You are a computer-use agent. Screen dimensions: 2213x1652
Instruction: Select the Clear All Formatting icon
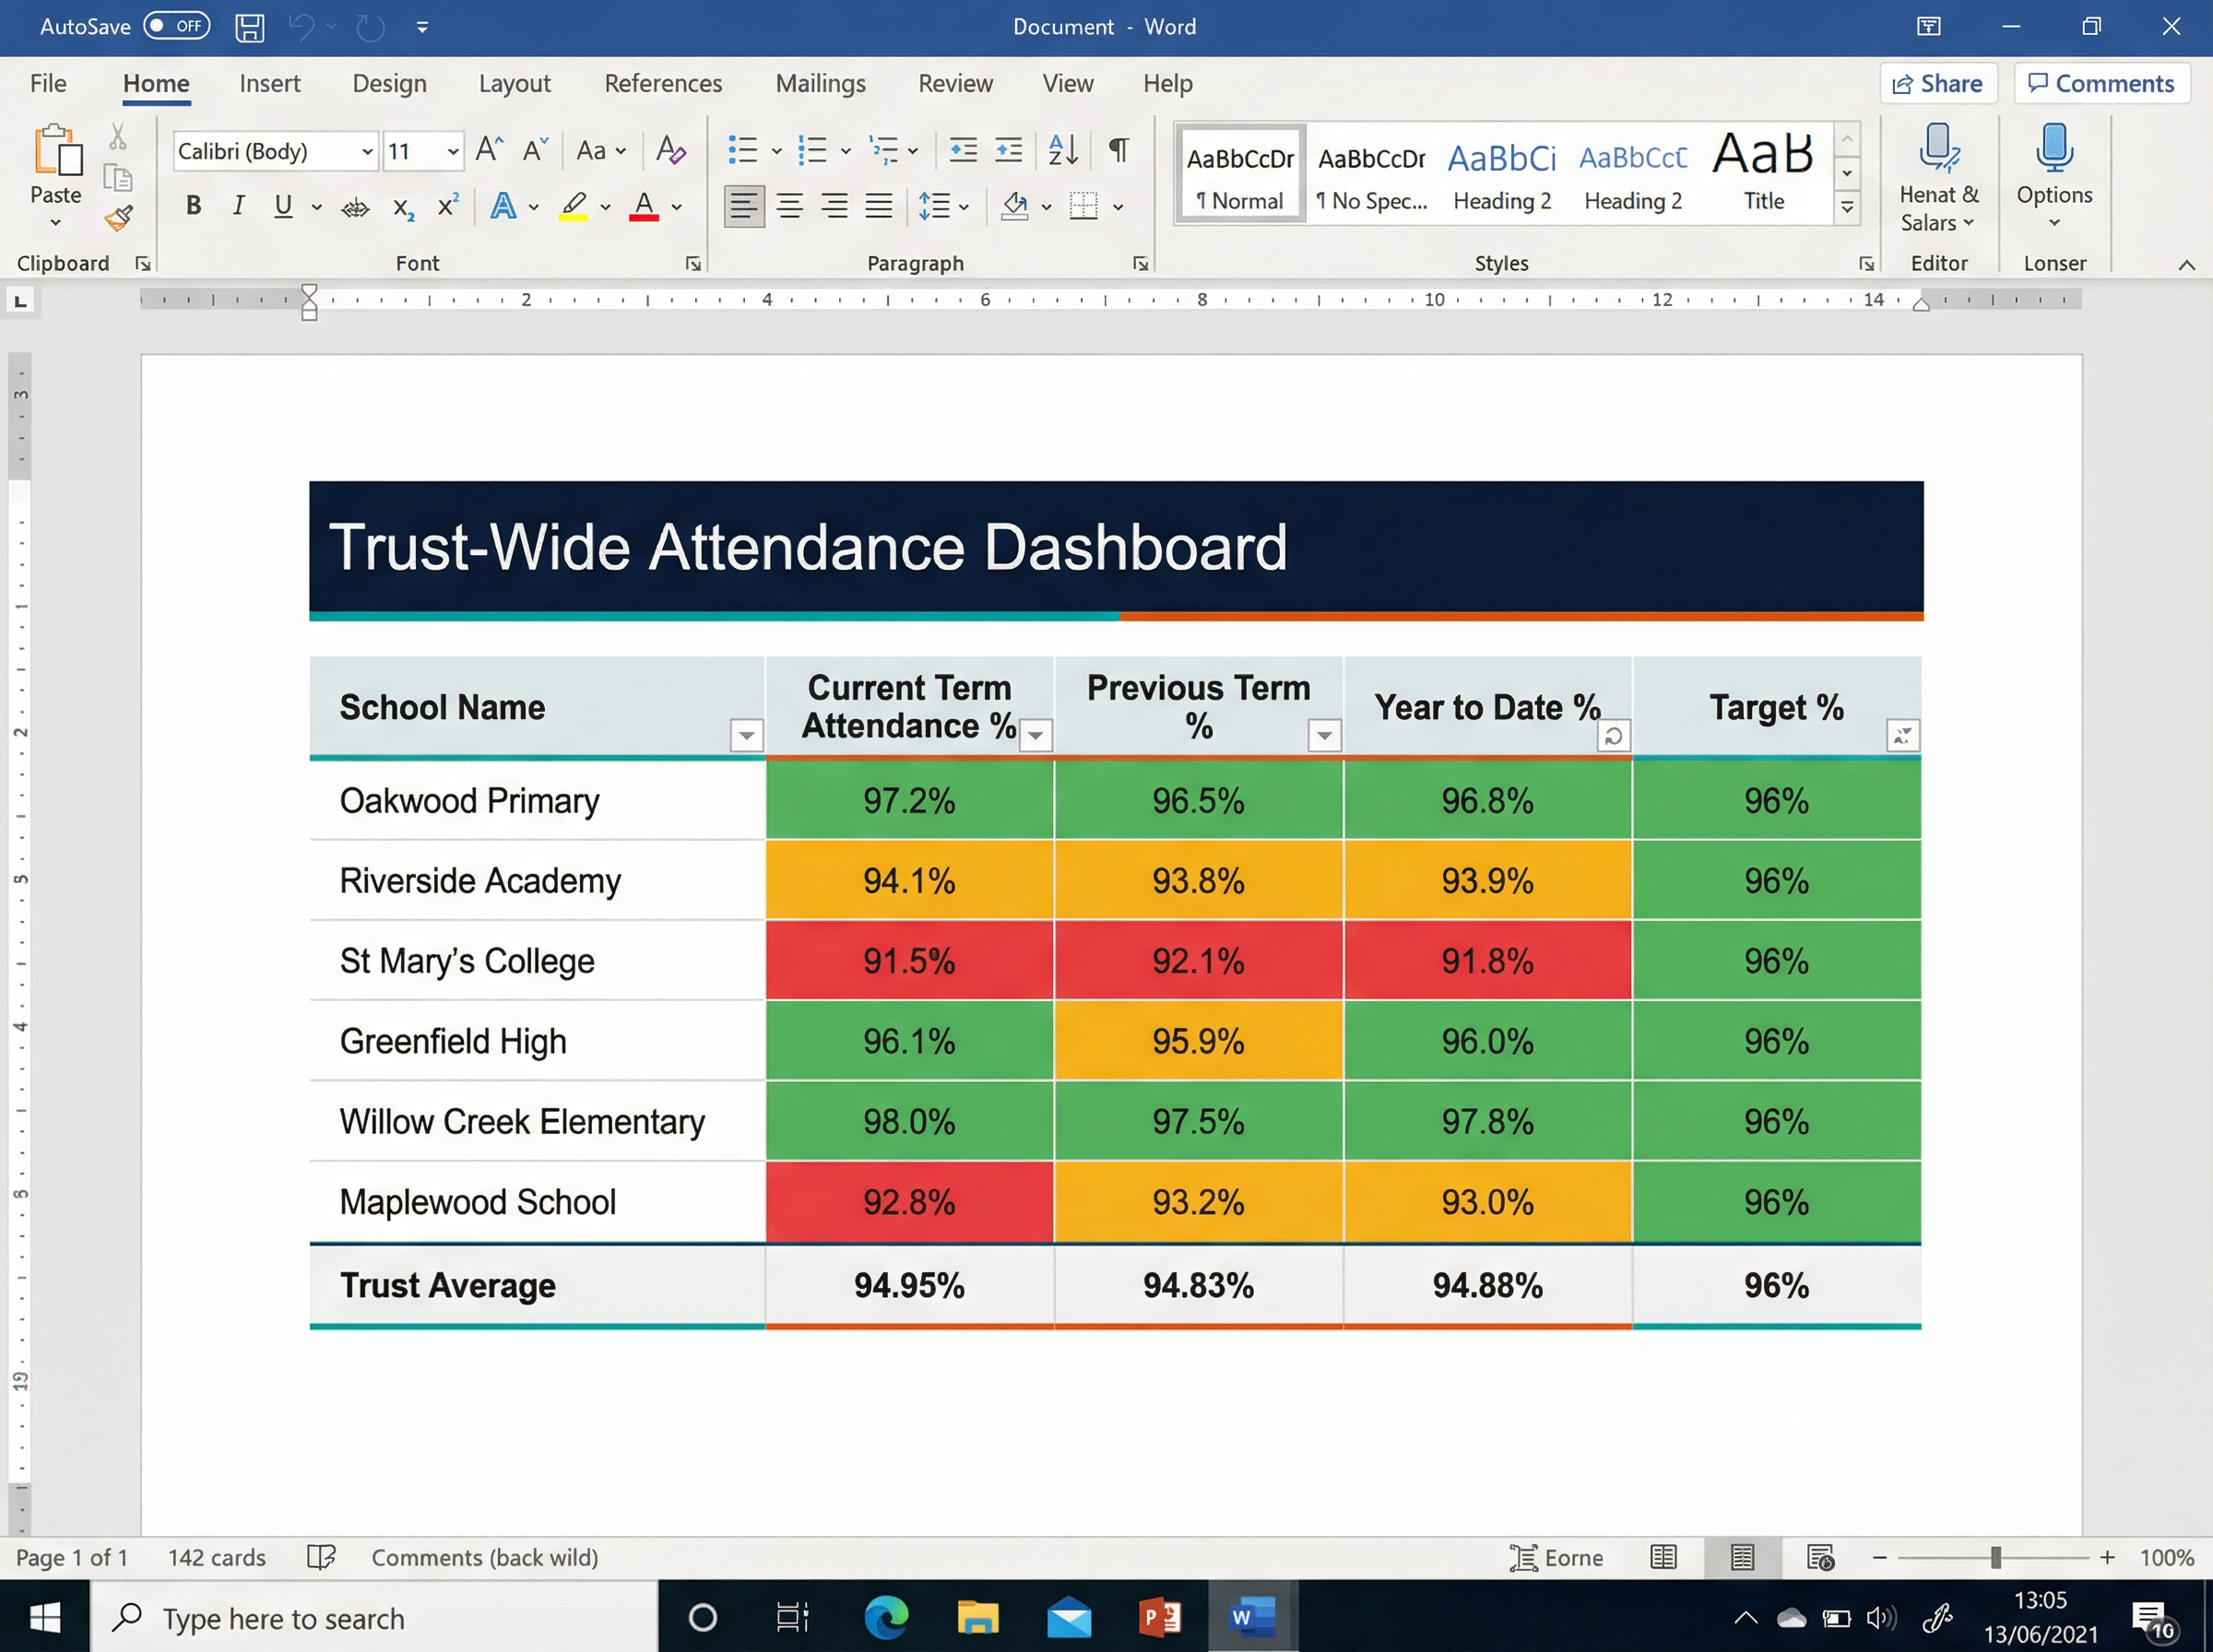(670, 150)
